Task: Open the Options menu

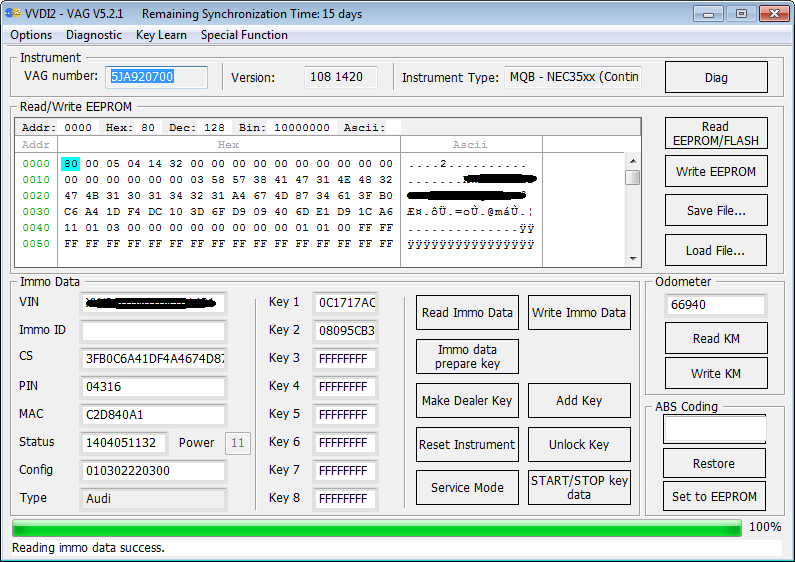Action: click(31, 35)
